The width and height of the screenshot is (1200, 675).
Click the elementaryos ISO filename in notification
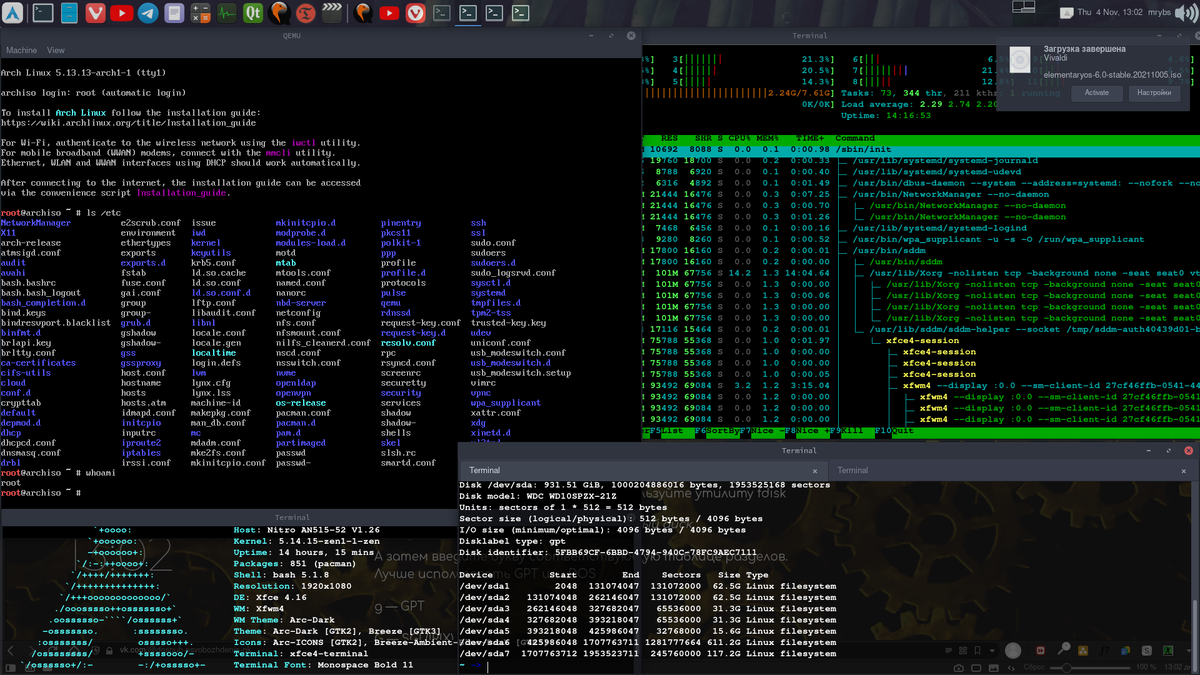pyautogui.click(x=1112, y=75)
